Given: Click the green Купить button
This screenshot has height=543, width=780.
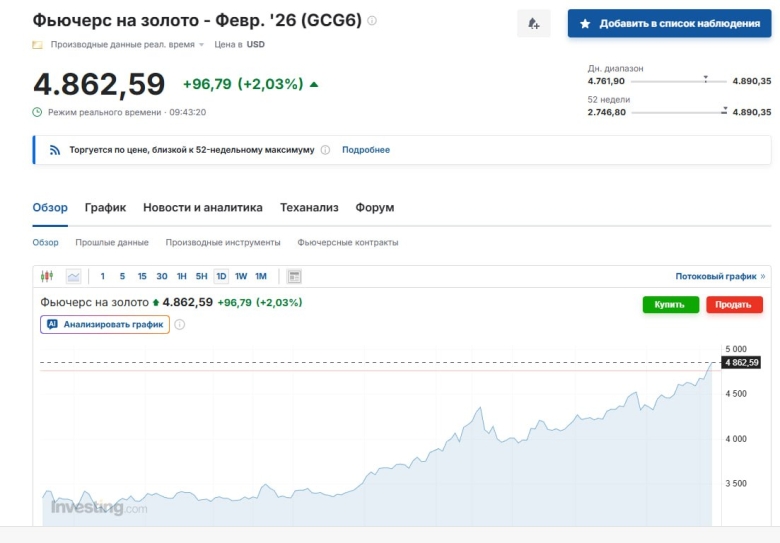Looking at the screenshot, I should coord(670,304).
